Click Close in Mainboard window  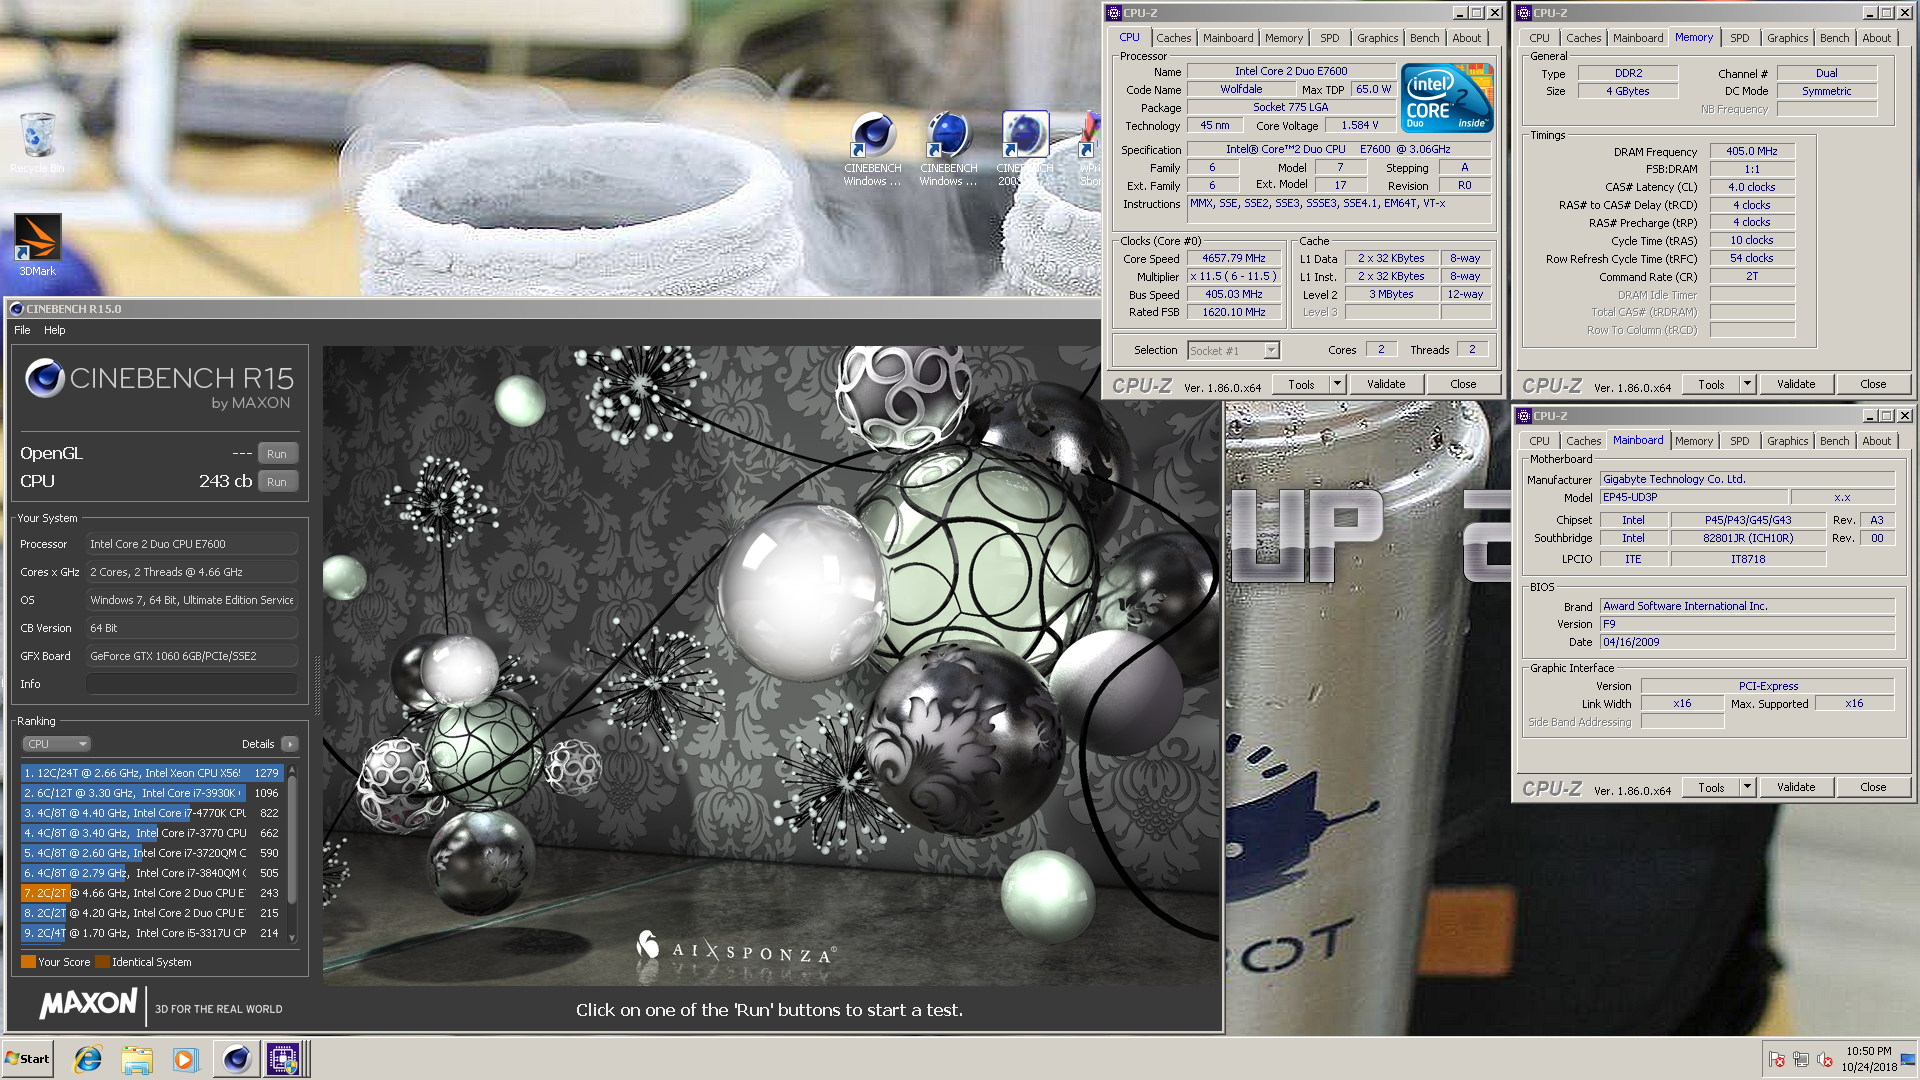[1873, 787]
